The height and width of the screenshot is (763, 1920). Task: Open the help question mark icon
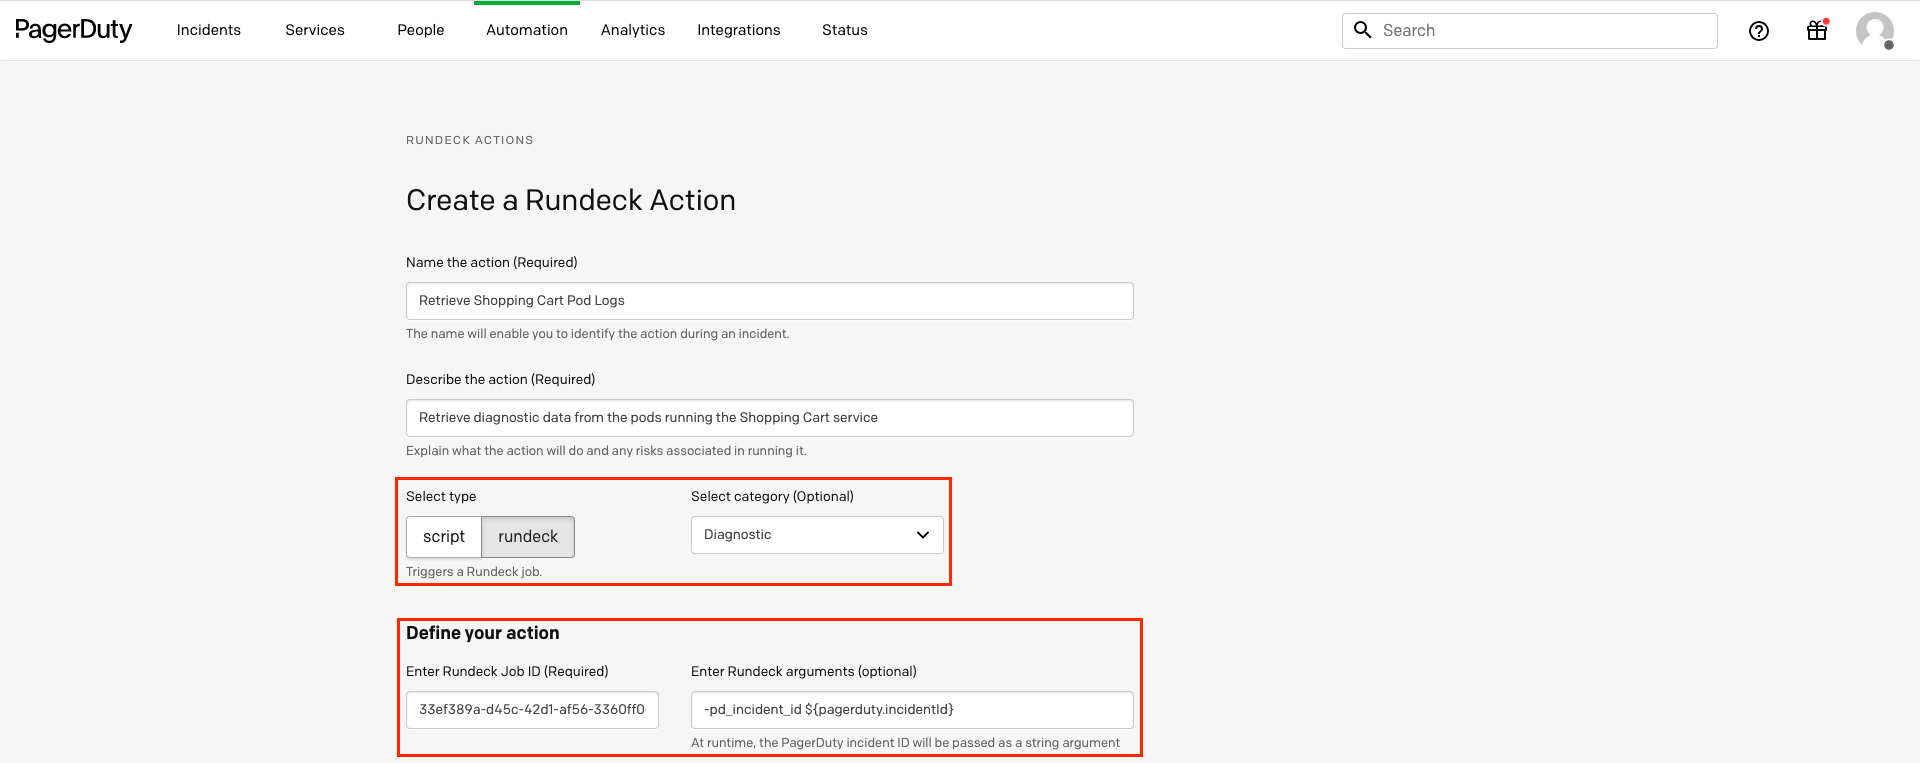pos(1759,31)
